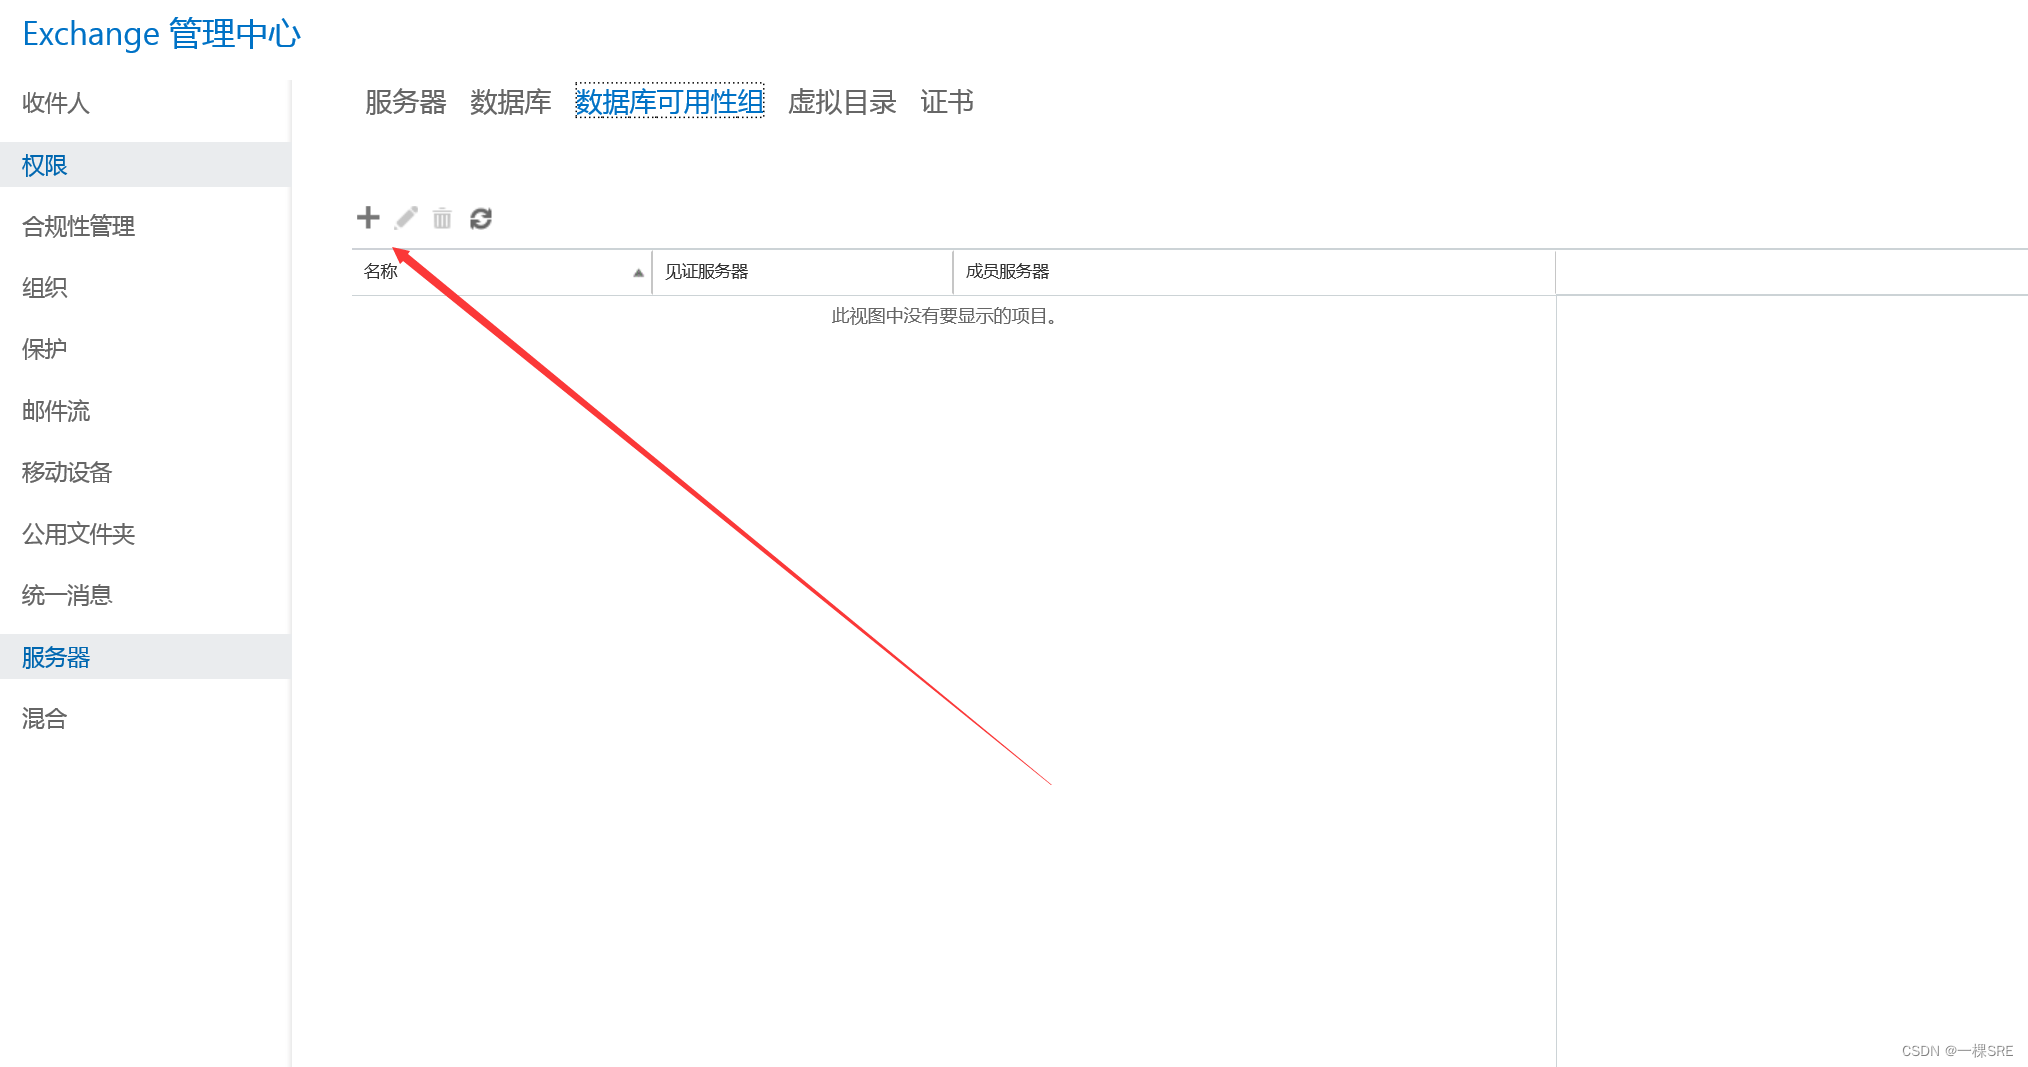Click the add (+) icon to create new DAG
Image resolution: width=2028 pixels, height=1067 pixels.
pyautogui.click(x=368, y=218)
